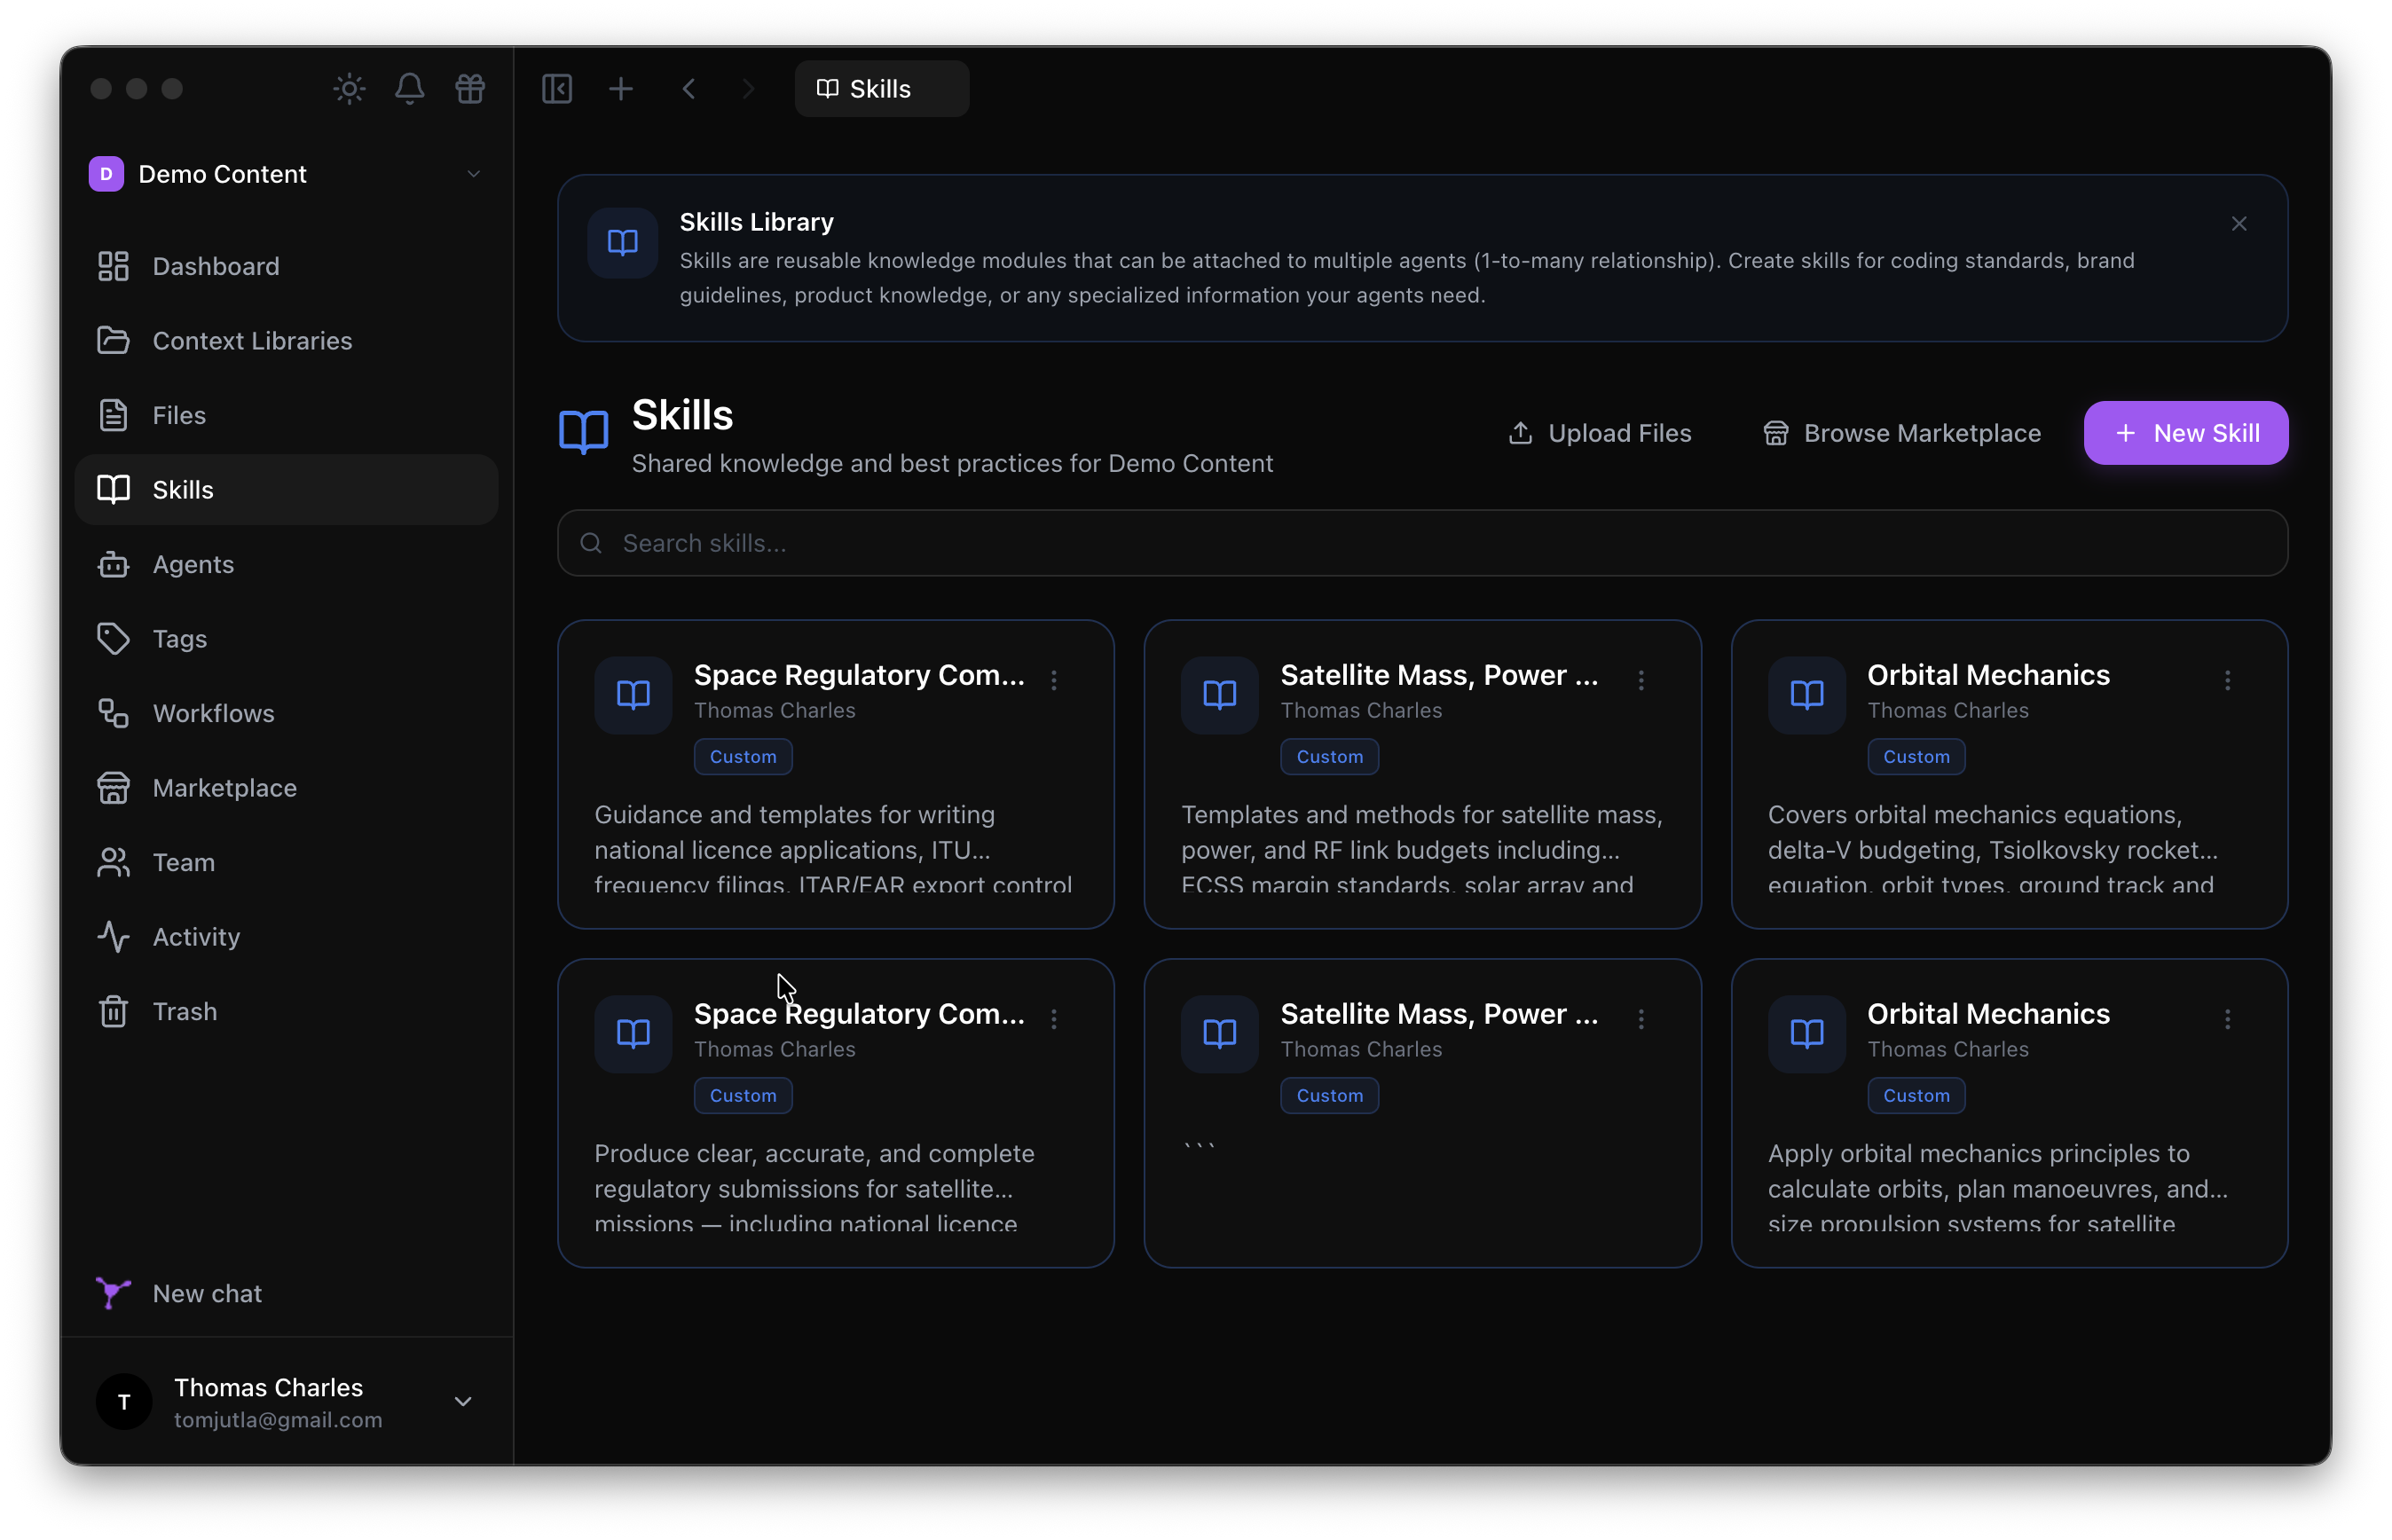Click Upload Files
Image resolution: width=2392 pixels, height=1540 pixels.
coord(1600,433)
